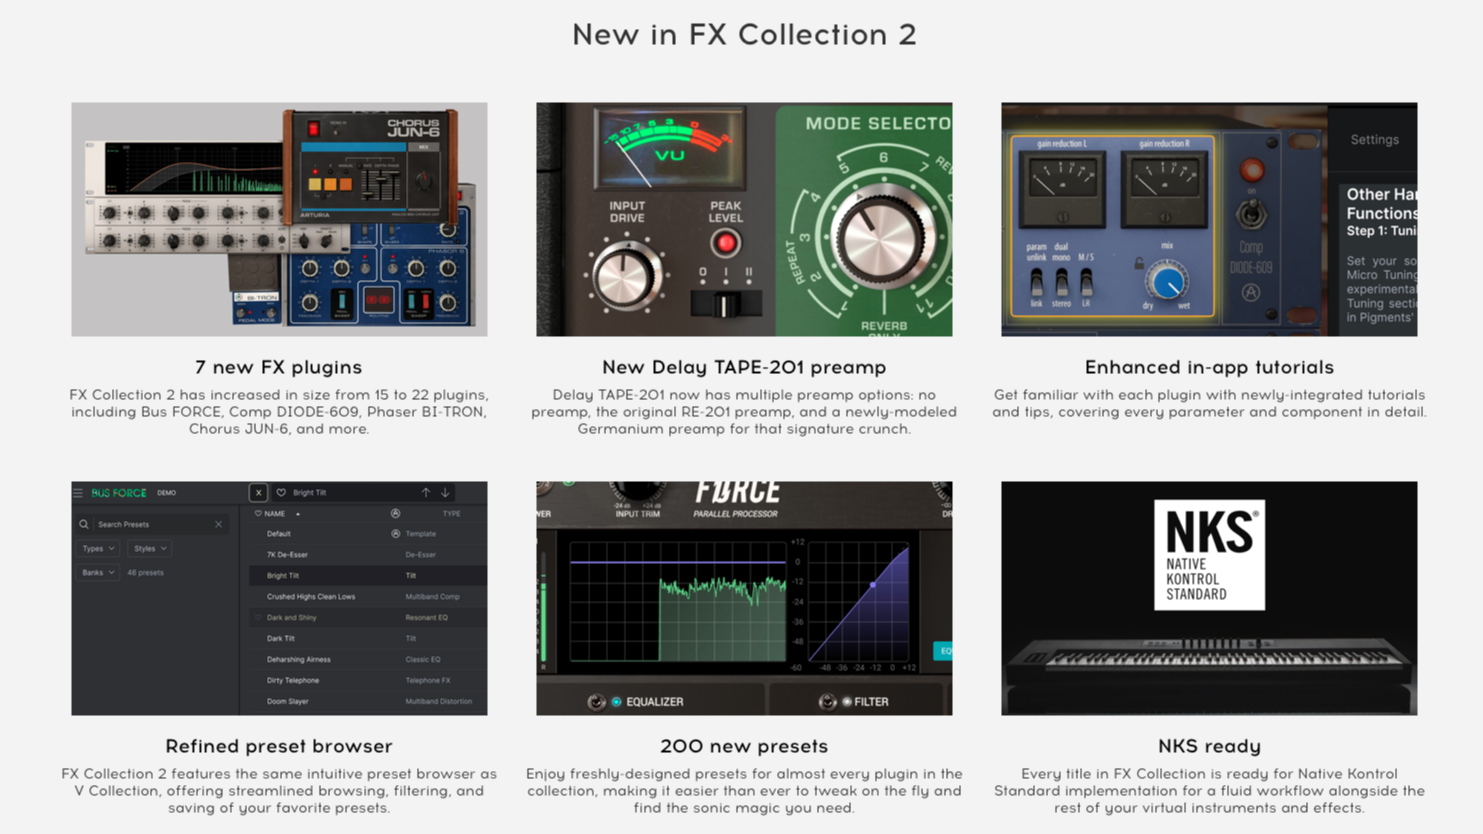
Task: Click the gain reduction L meter
Action: (x=1062, y=188)
